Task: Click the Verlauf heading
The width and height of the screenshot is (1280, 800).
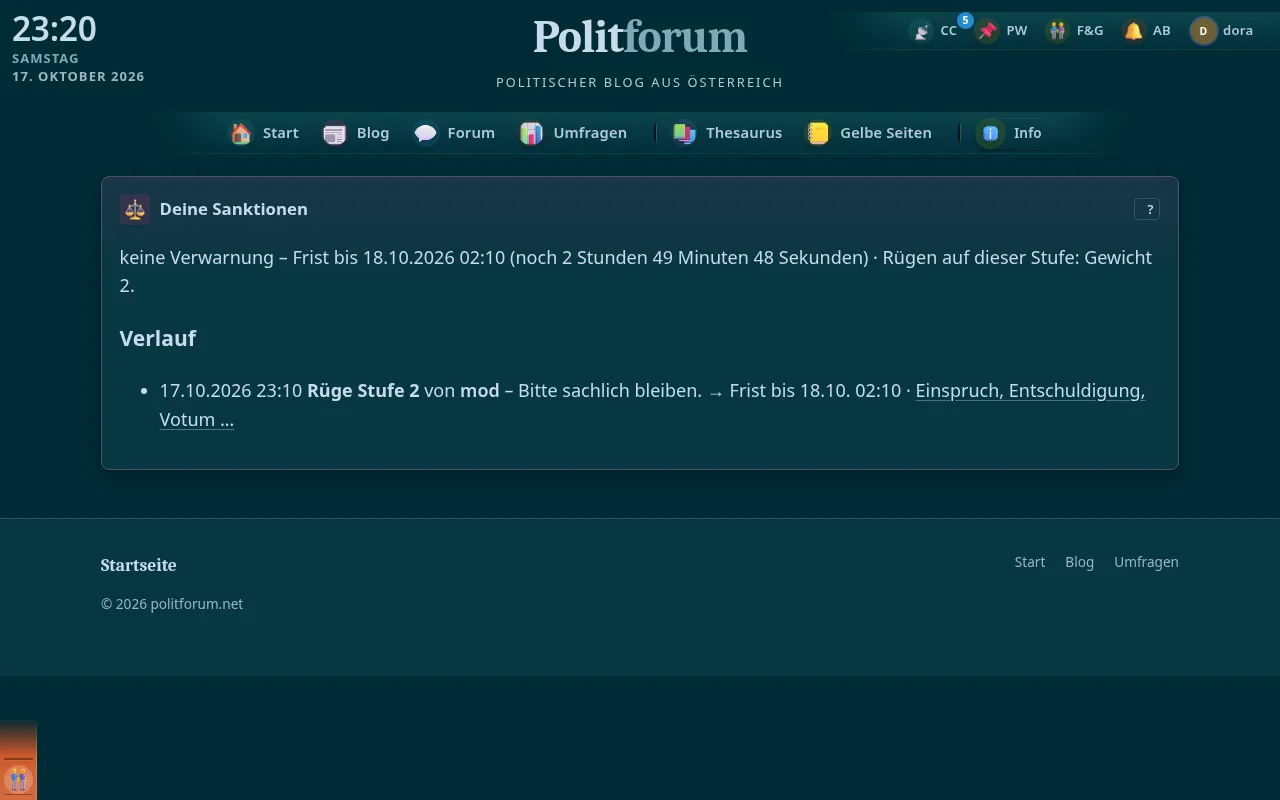Action: pos(158,338)
